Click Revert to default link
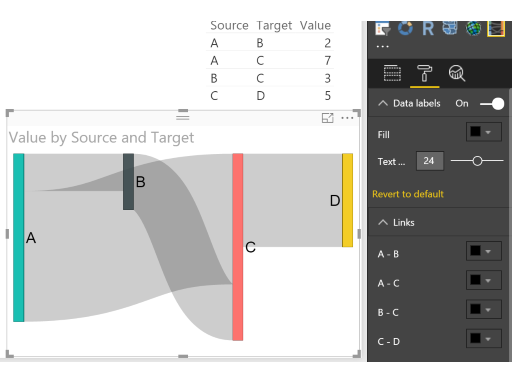This screenshot has width=512, height=384. click(408, 194)
